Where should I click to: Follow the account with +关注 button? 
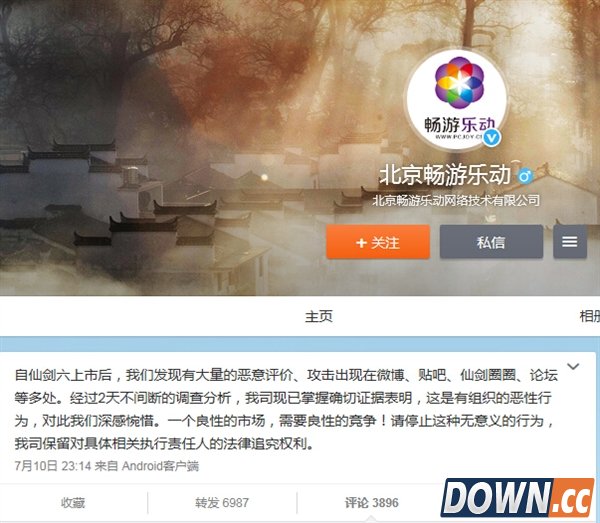(x=378, y=242)
